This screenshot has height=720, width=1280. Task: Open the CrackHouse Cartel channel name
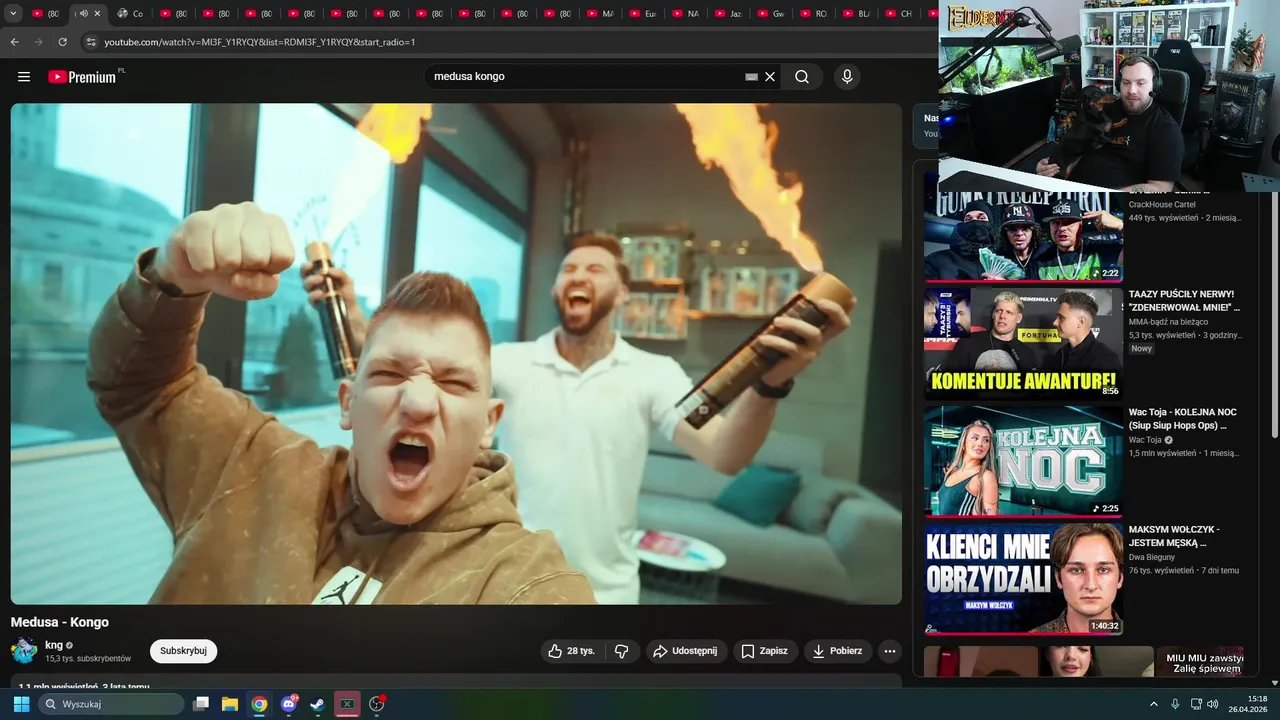click(1162, 205)
